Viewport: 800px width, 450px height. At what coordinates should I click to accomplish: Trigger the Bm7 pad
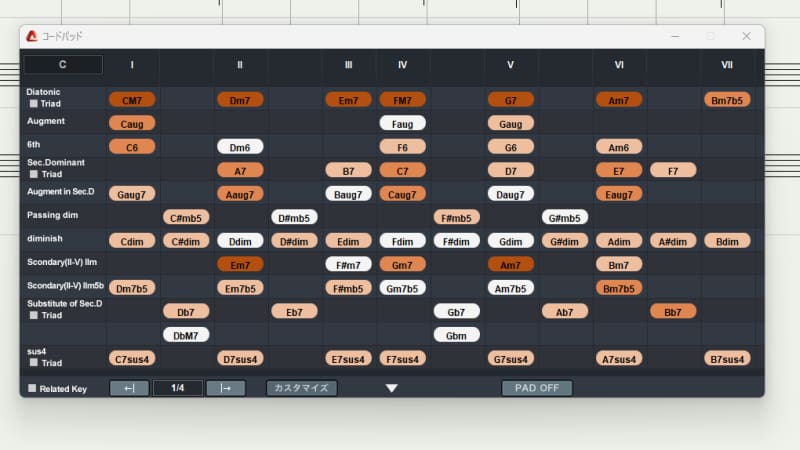[618, 264]
